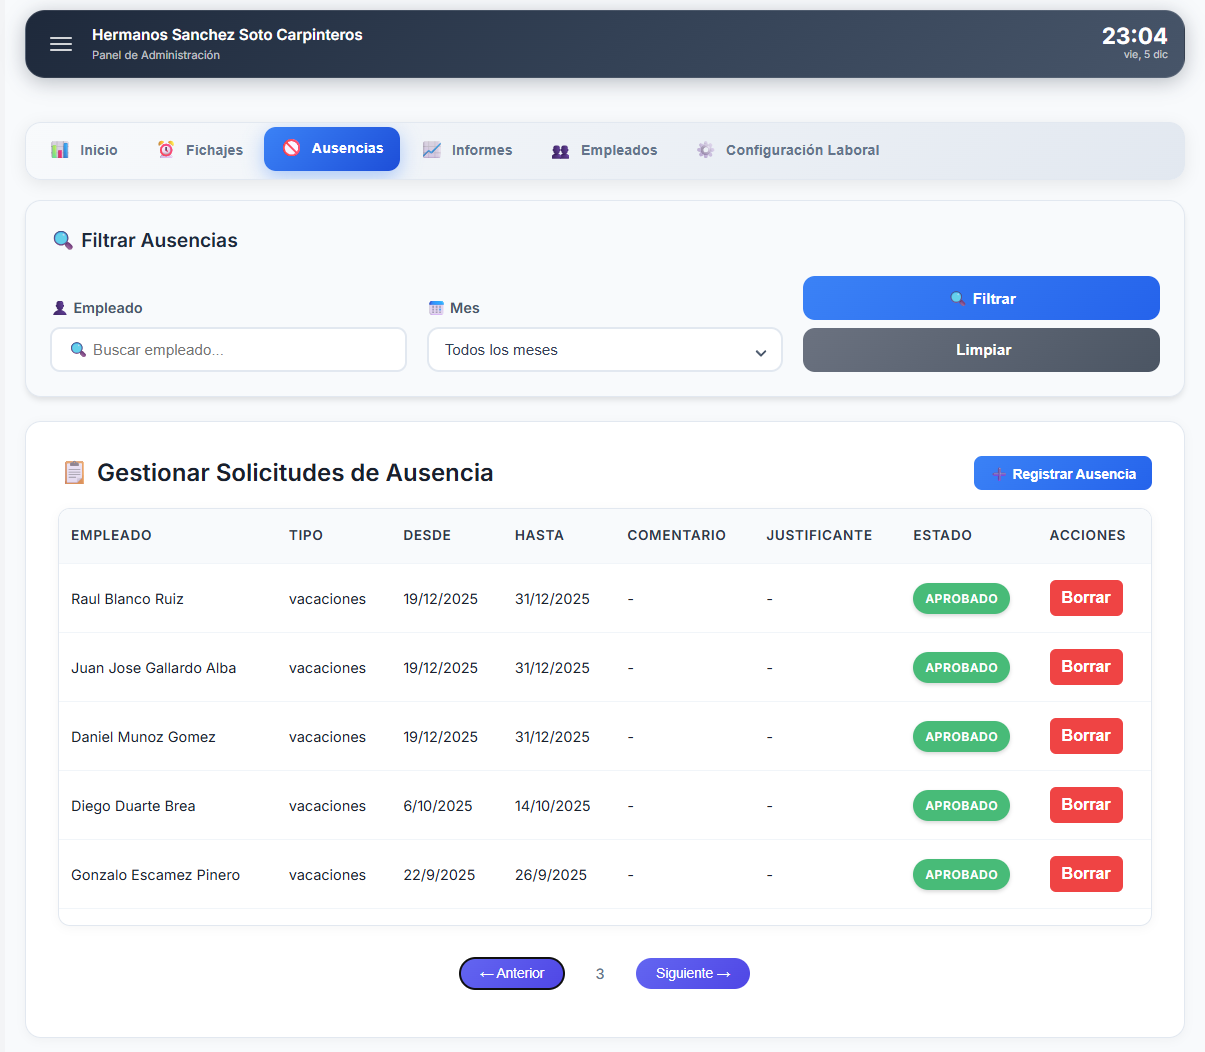1205x1052 pixels.
Task: Click the chevron arrow in Todos los meses
Action: [761, 352]
